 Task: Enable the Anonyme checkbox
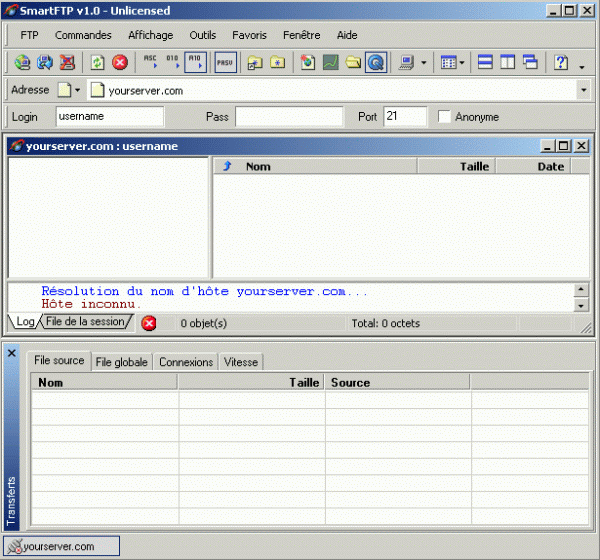coord(444,116)
